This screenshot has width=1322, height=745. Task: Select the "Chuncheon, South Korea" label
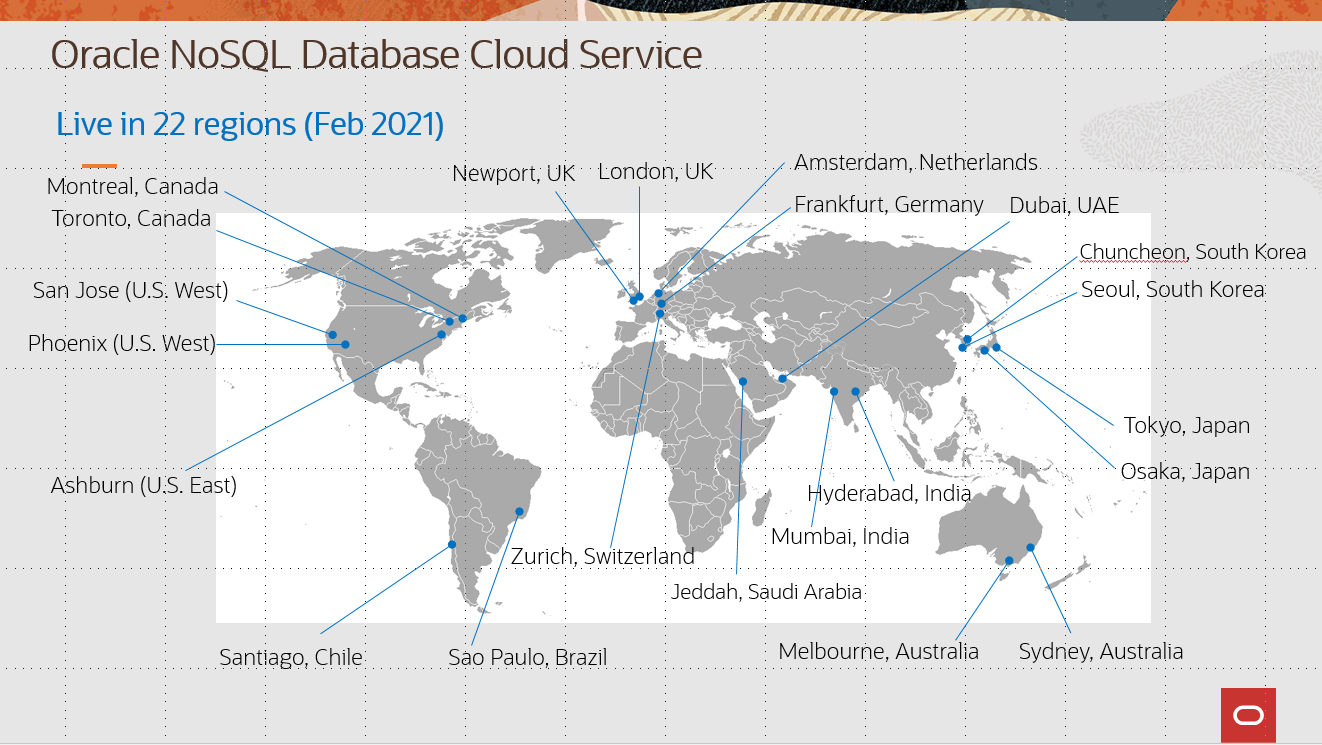click(x=1193, y=252)
